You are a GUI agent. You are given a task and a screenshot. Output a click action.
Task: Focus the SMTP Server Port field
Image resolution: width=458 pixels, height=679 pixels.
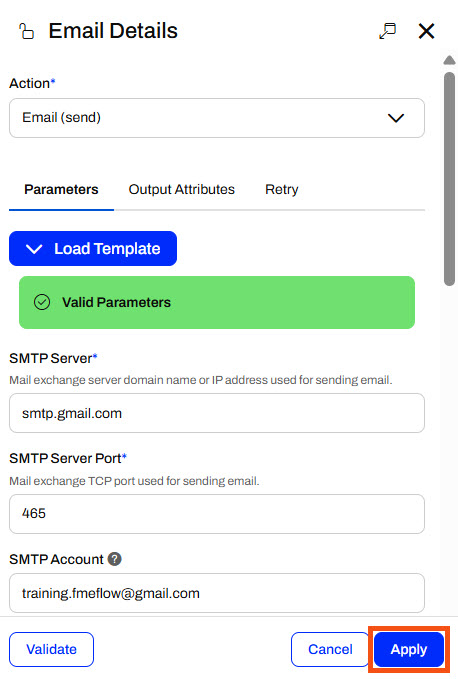coord(217,514)
